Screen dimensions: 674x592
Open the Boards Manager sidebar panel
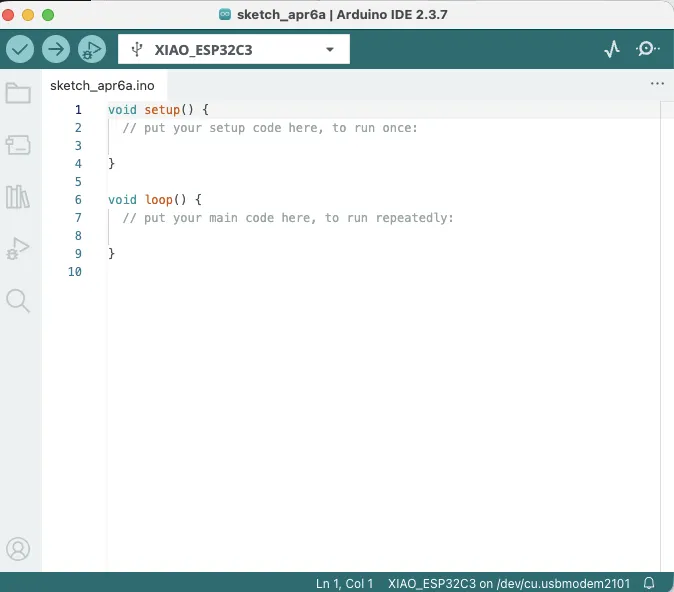pos(18,145)
